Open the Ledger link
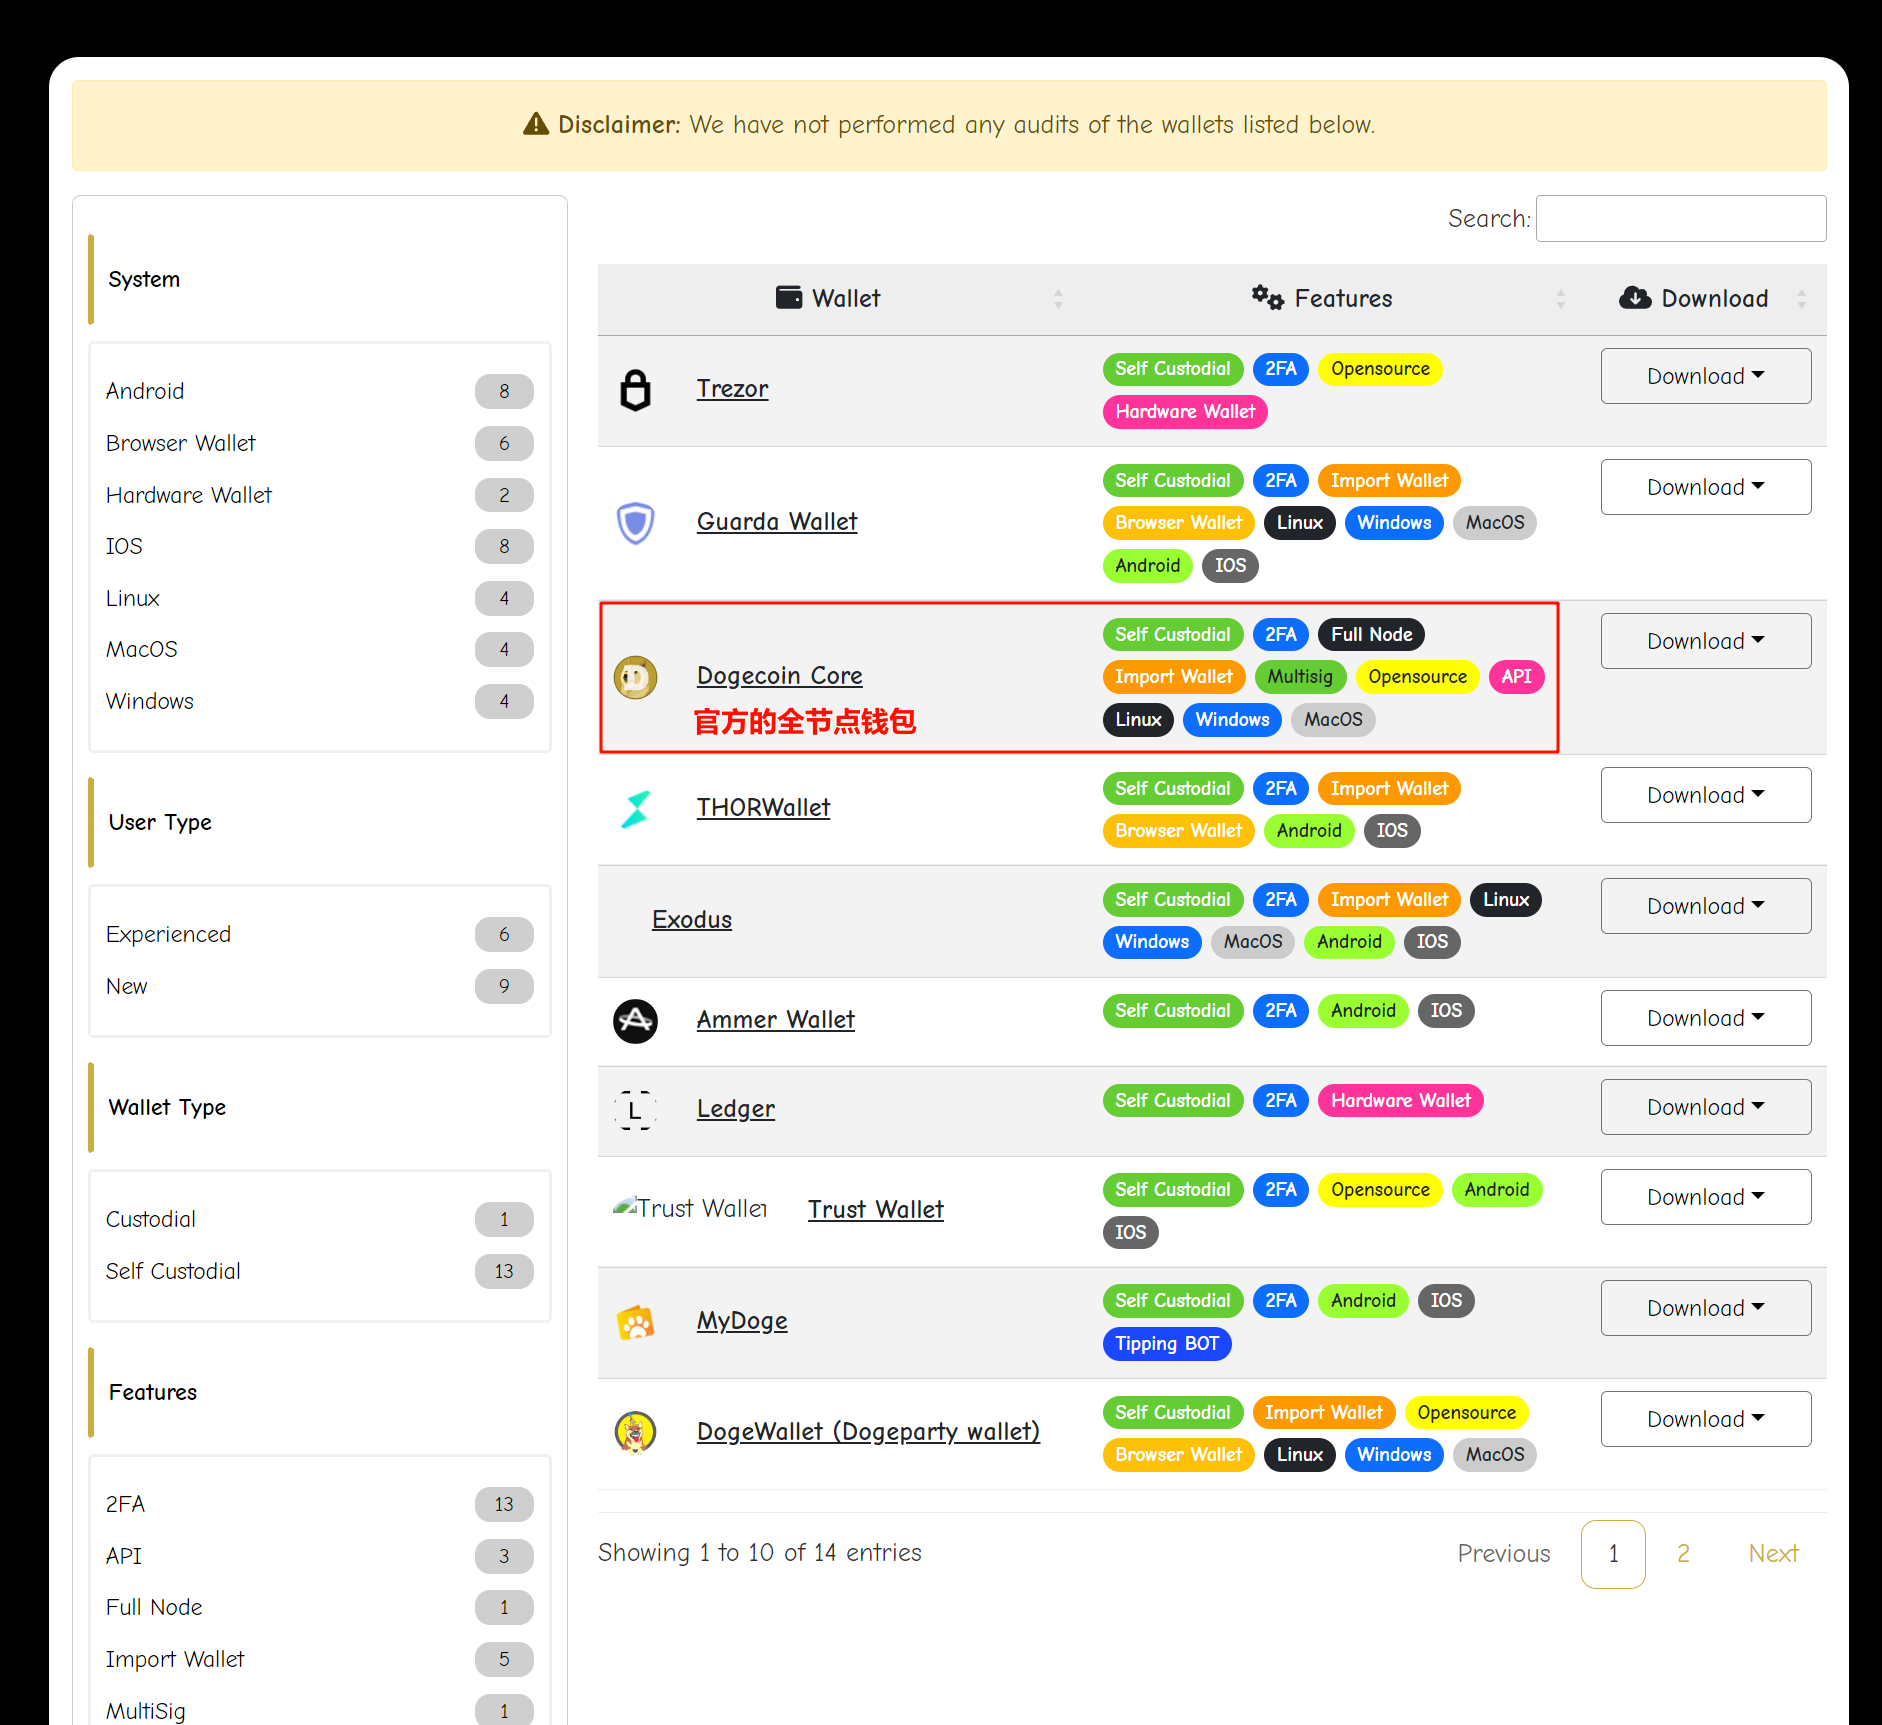1882x1725 pixels. [735, 1109]
